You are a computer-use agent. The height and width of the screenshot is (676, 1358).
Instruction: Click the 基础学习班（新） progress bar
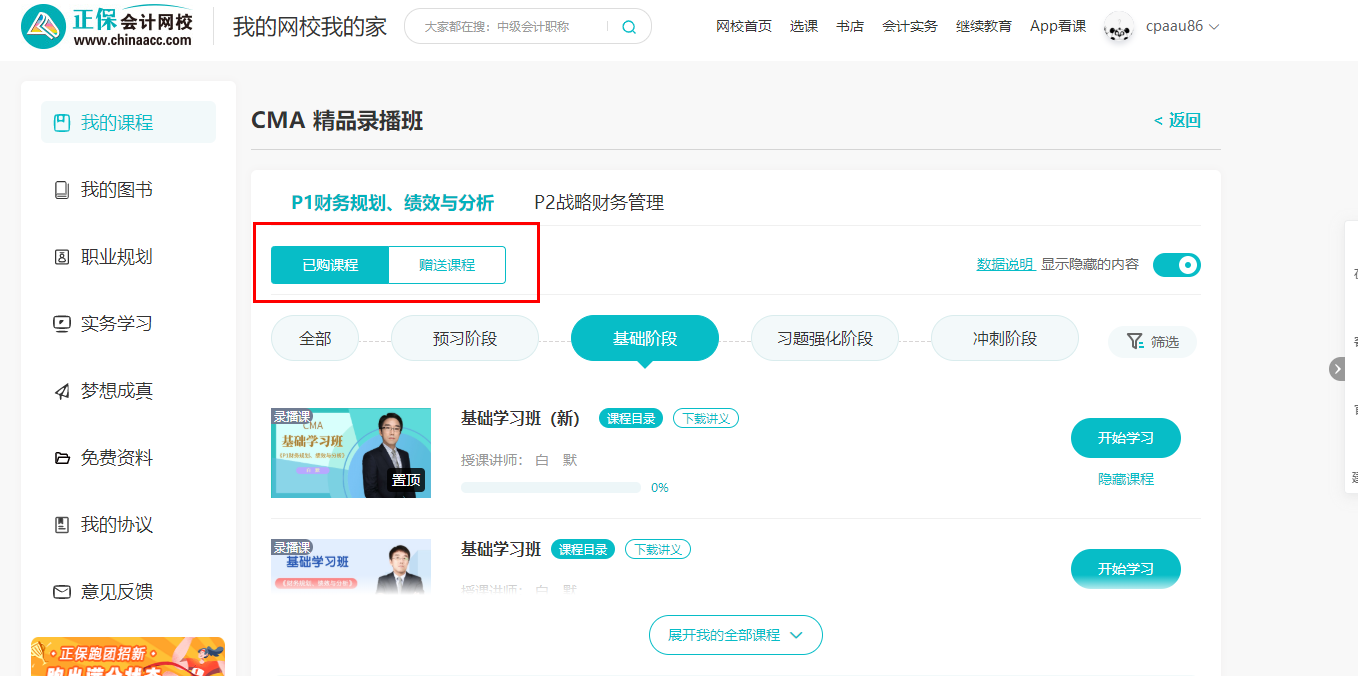[550, 488]
